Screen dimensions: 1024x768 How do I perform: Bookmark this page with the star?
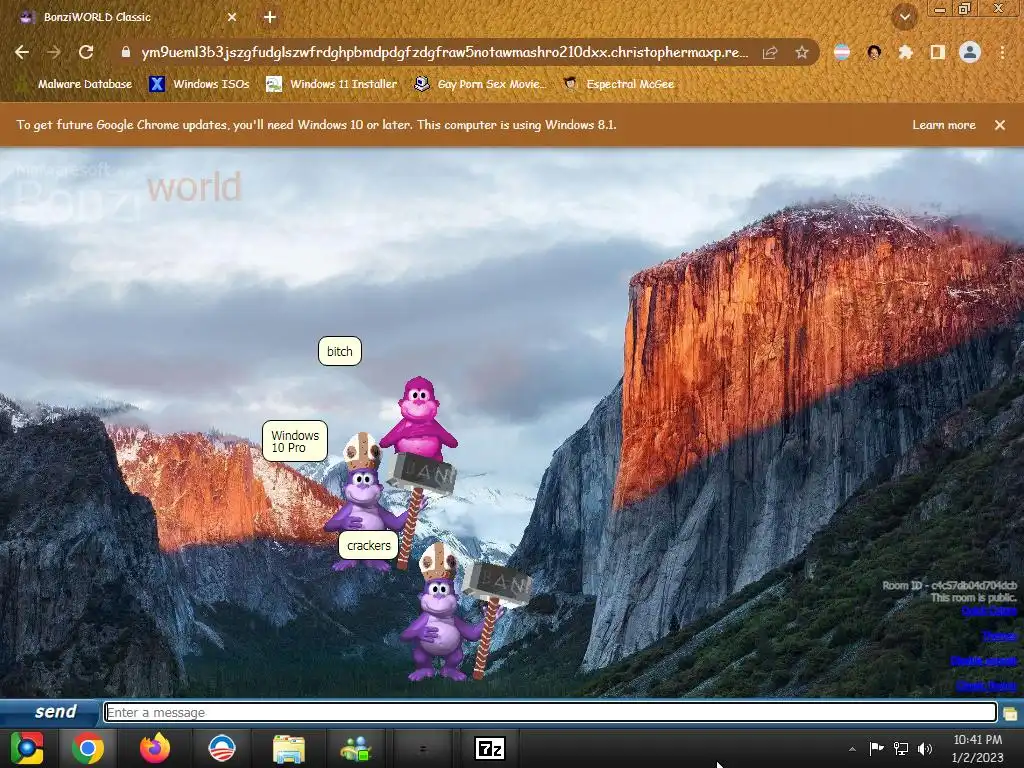801,52
